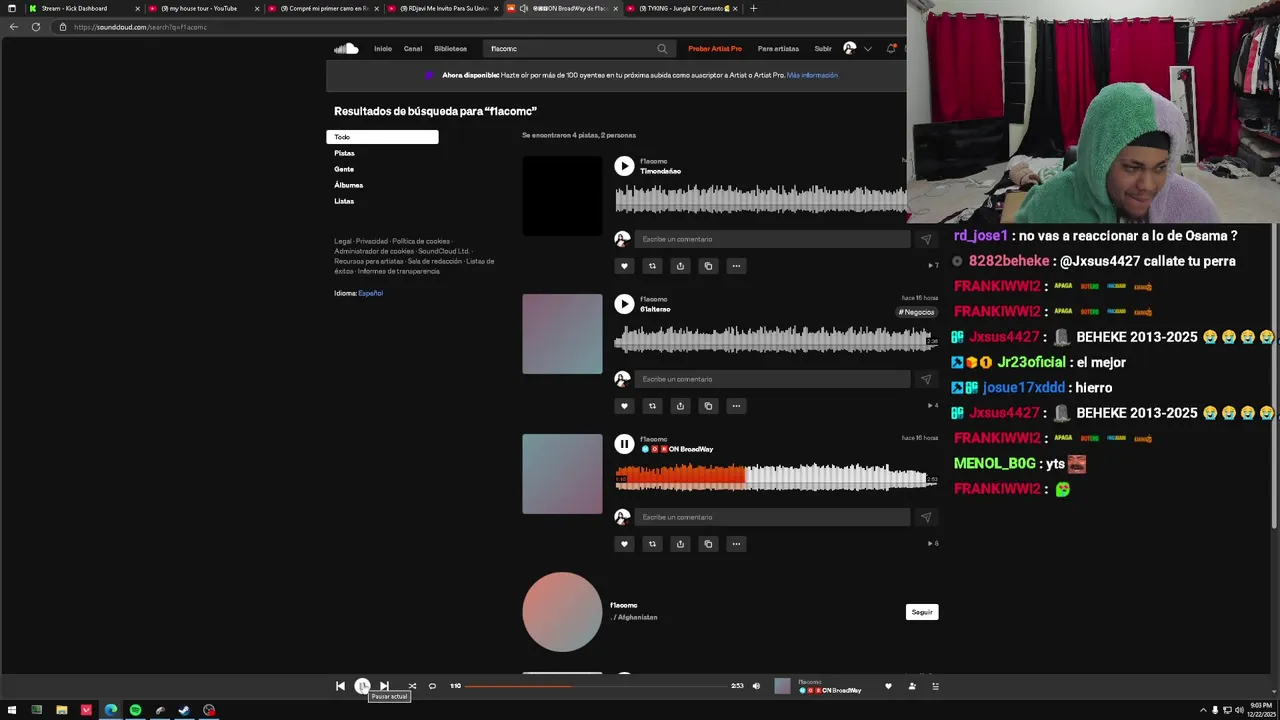1280x720 pixels.
Task: Follow the artist from player bar
Action: 912,686
